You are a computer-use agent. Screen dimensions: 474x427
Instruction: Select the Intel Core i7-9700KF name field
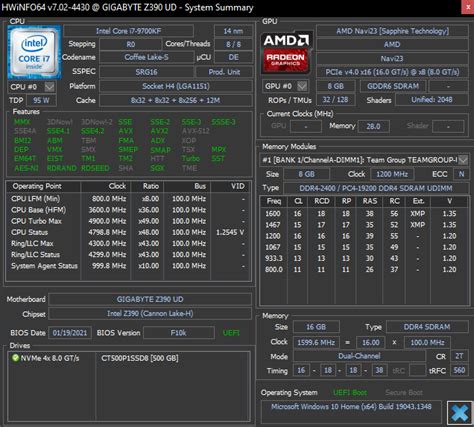(128, 31)
